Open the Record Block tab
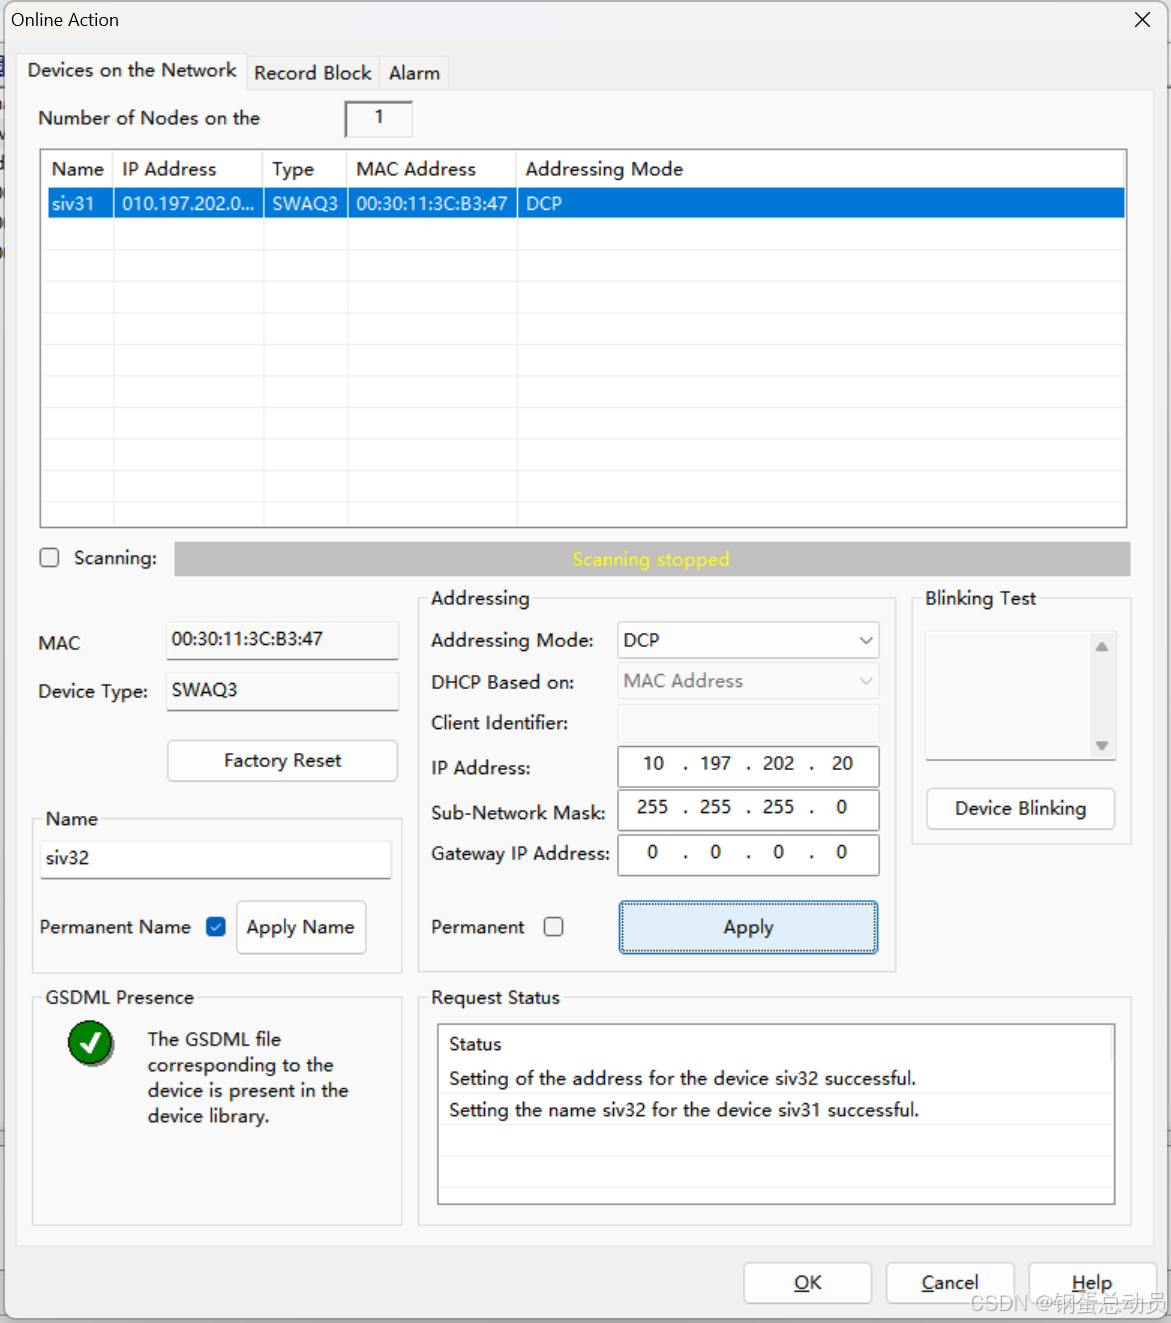The width and height of the screenshot is (1171, 1323). tap(313, 73)
